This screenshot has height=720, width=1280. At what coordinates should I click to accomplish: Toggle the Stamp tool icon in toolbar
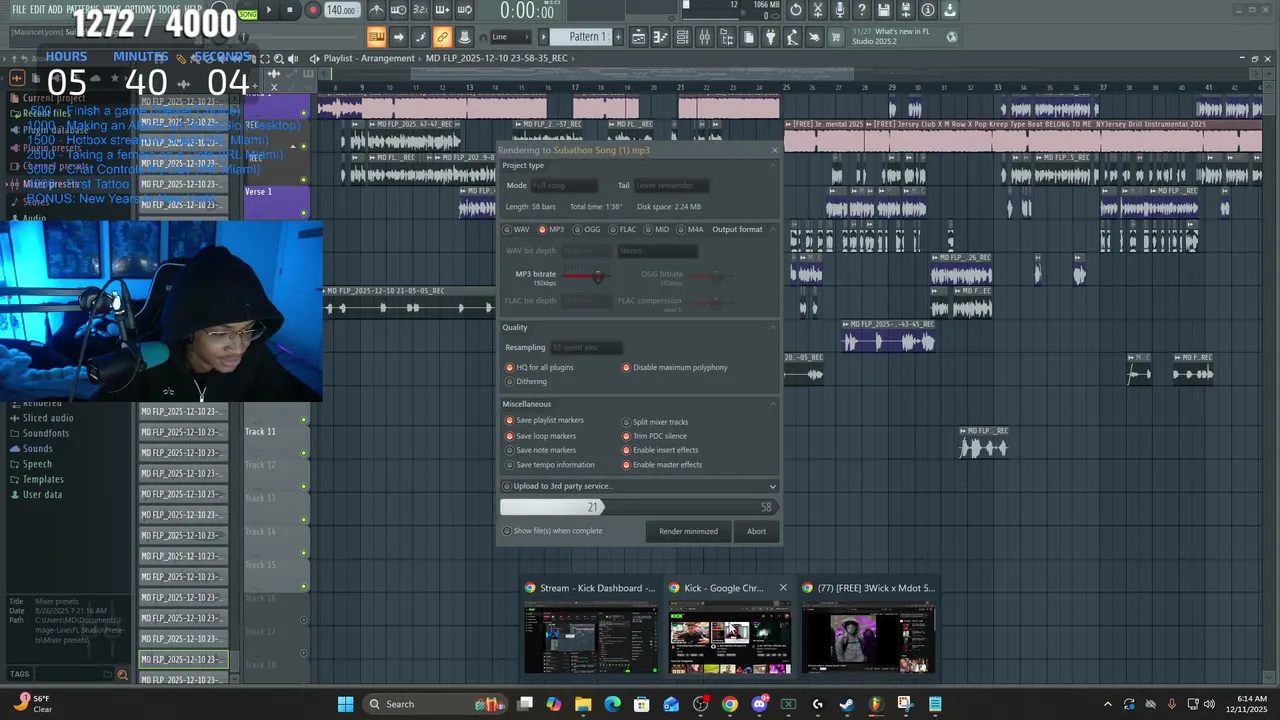coord(464,37)
